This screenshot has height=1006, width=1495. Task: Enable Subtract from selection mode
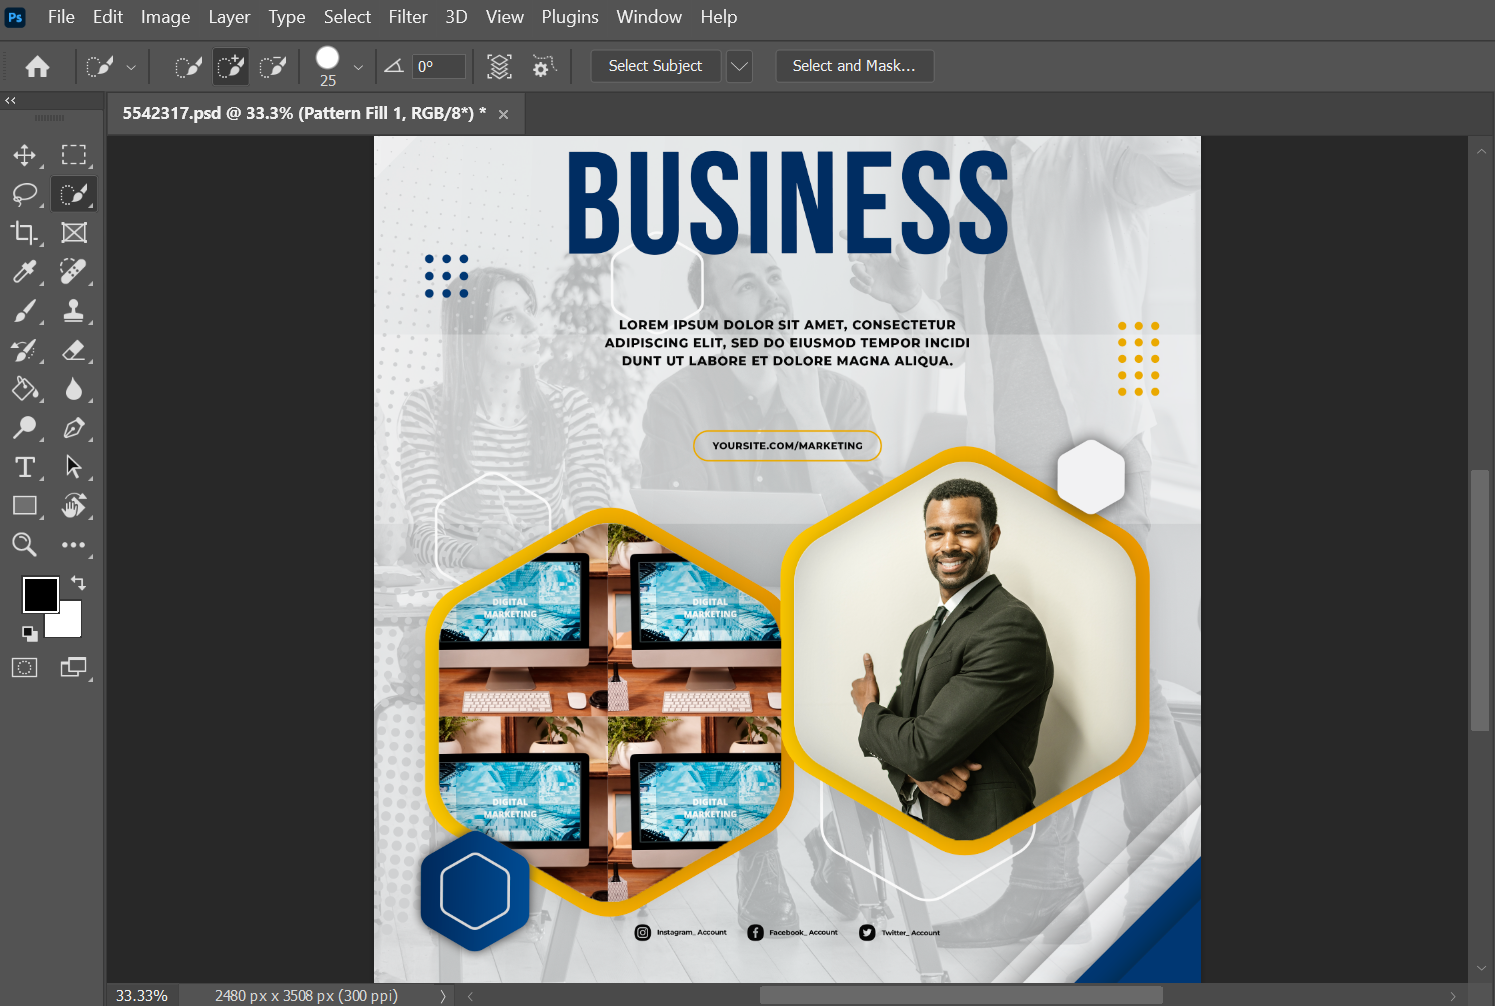click(273, 67)
